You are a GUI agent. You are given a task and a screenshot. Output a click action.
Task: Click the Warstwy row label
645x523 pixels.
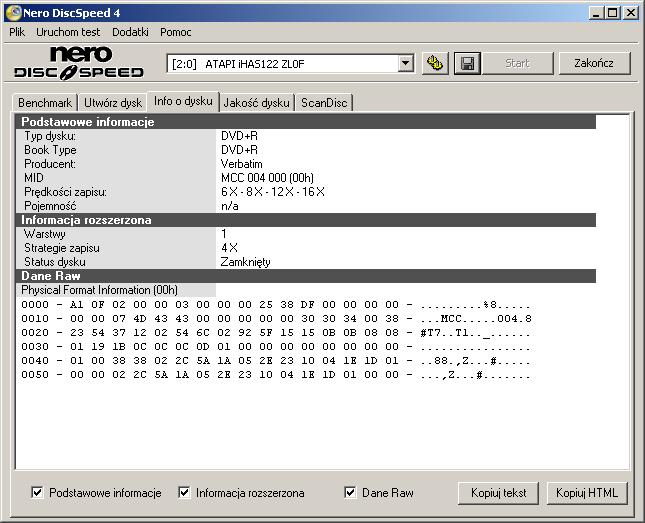44,234
